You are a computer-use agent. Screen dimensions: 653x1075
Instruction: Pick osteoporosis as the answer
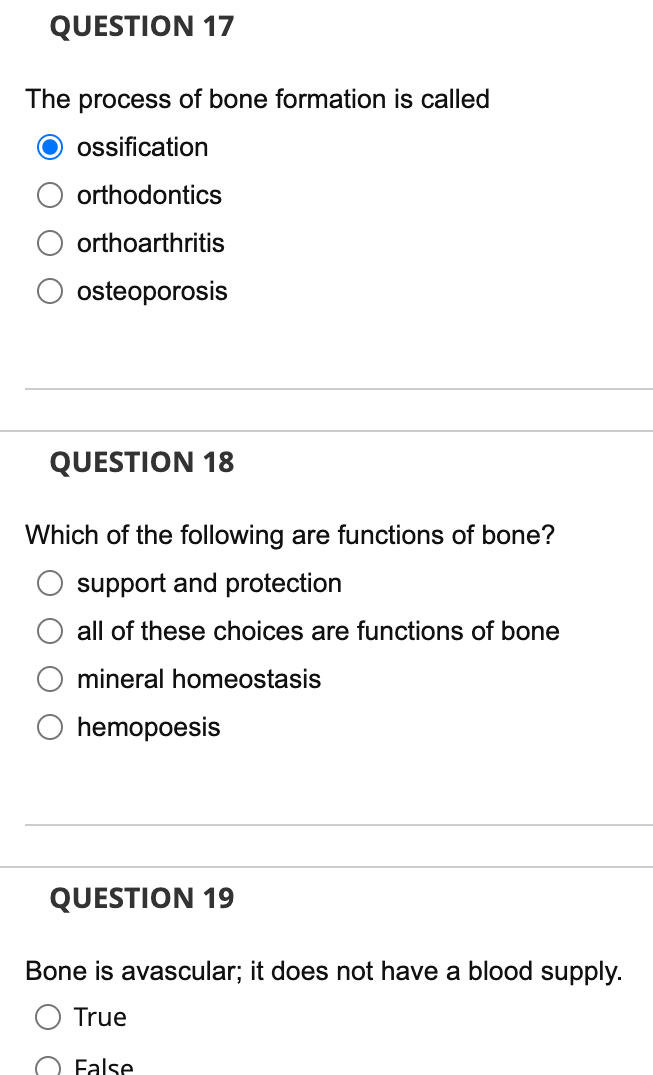pyautogui.click(x=50, y=291)
